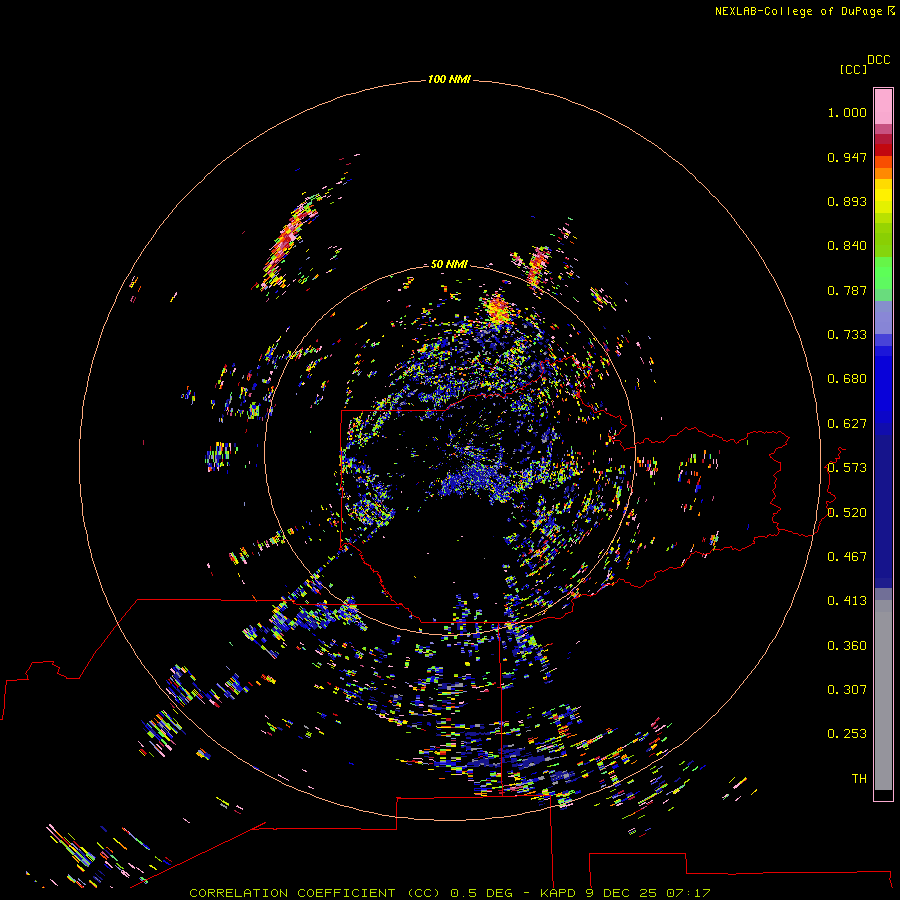Select the 0.627 scale value label
The height and width of the screenshot is (900, 900).
coord(846,424)
